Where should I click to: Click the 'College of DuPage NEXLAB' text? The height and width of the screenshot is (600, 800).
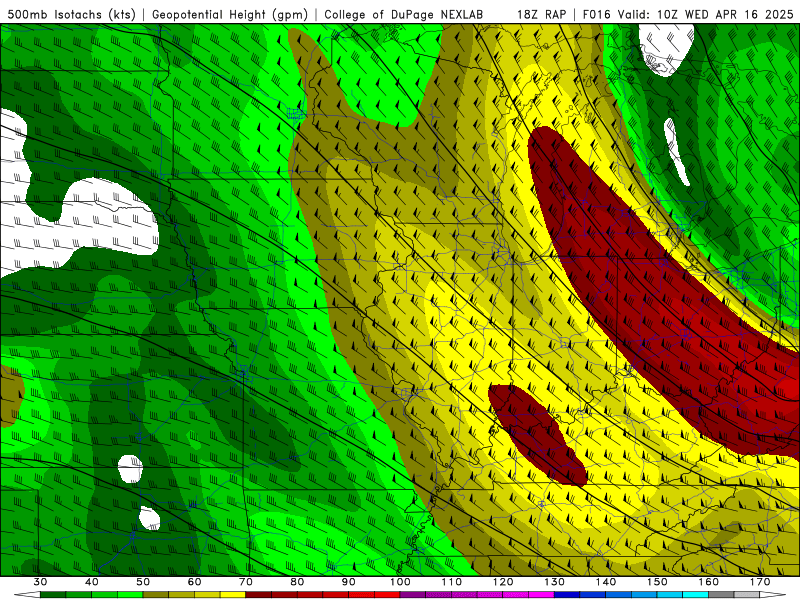(404, 14)
